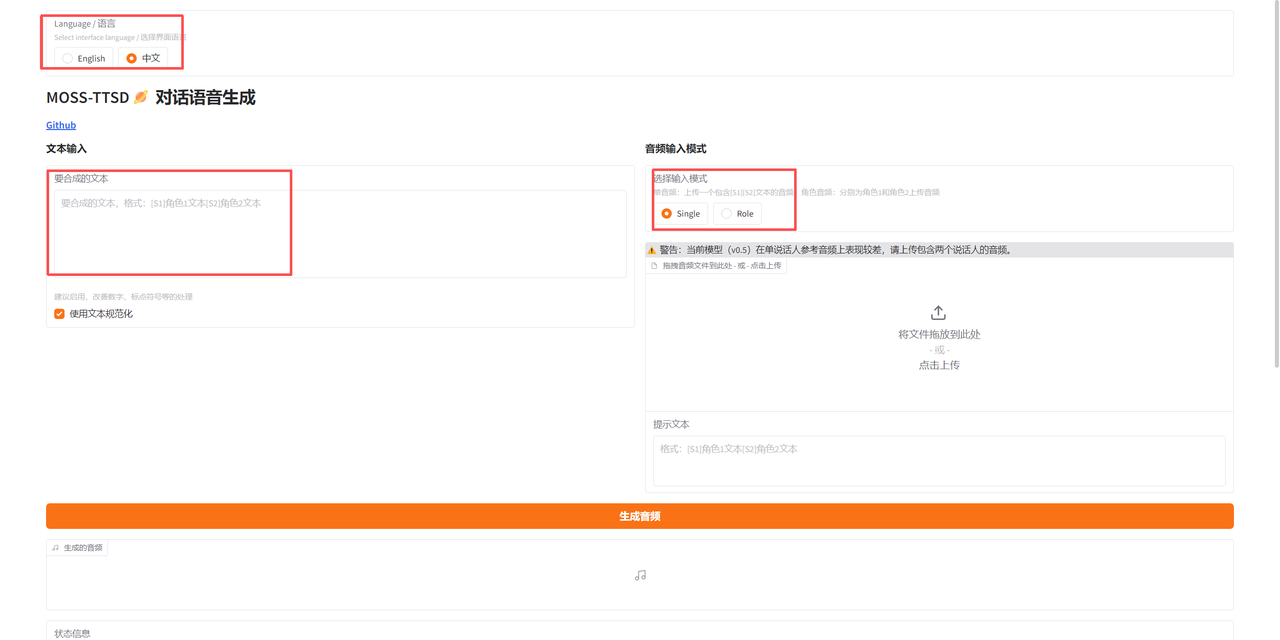This screenshot has height=640, width=1280.
Task: Click the Language / 语言 label
Action: pyautogui.click(x=85, y=23)
